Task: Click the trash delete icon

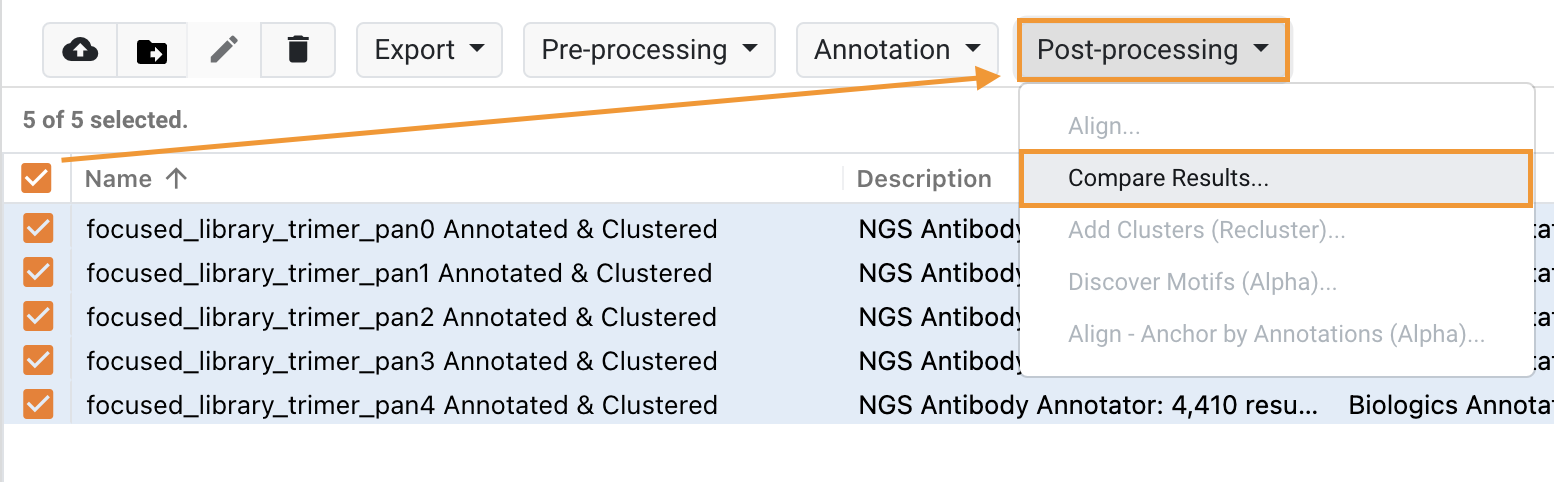Action: (x=297, y=49)
